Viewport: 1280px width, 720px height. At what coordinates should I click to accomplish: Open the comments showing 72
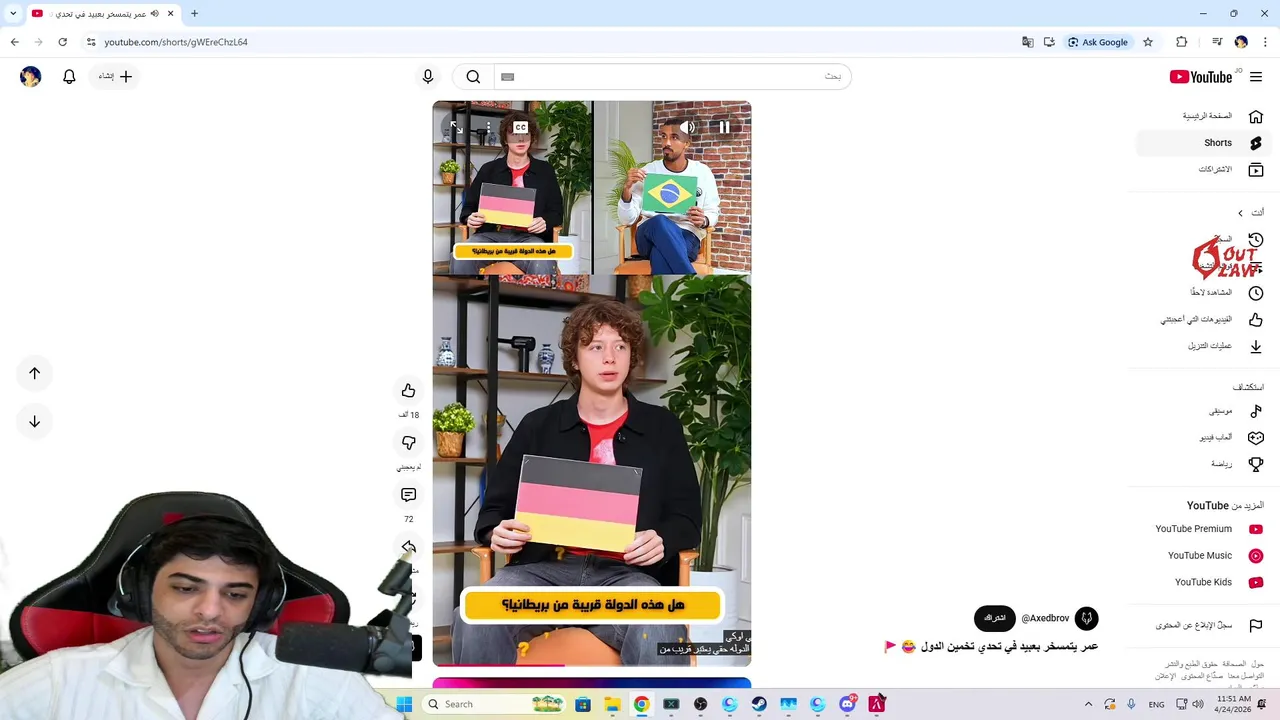pos(408,495)
